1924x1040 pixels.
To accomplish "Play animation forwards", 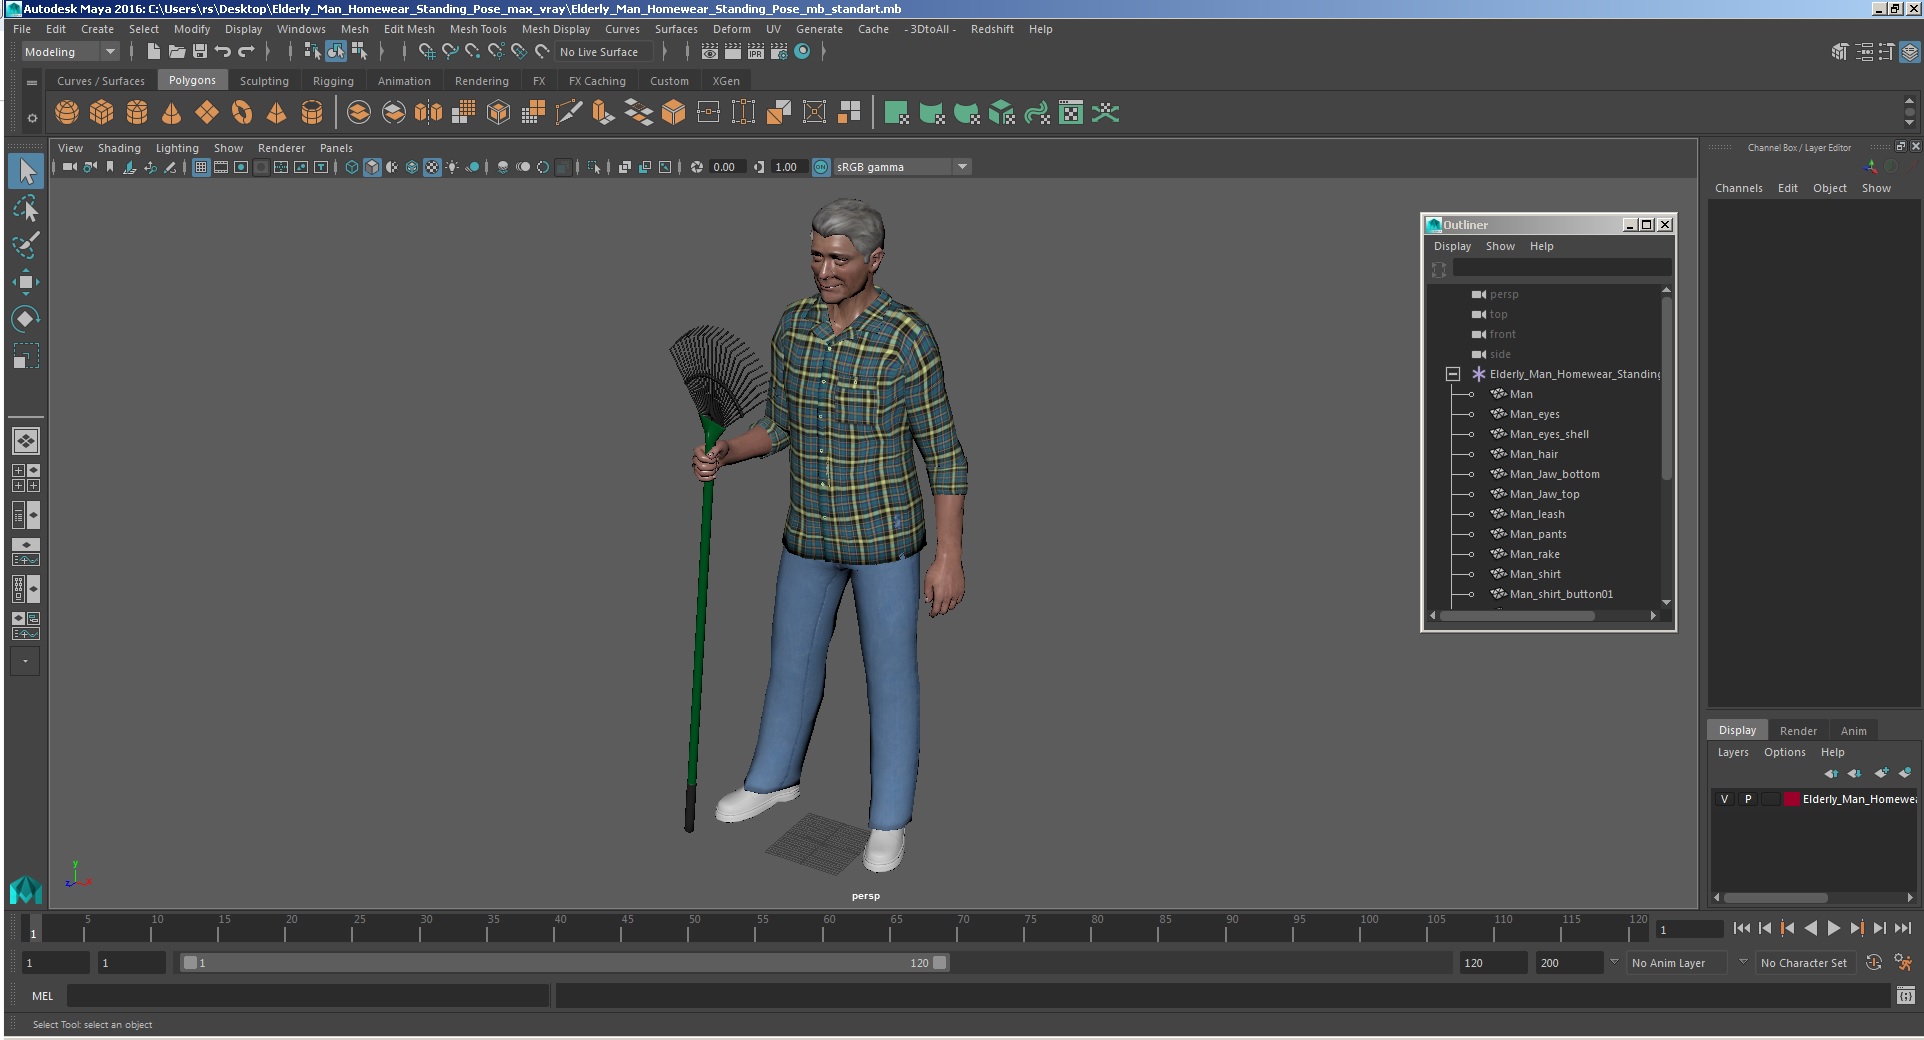I will [x=1833, y=928].
